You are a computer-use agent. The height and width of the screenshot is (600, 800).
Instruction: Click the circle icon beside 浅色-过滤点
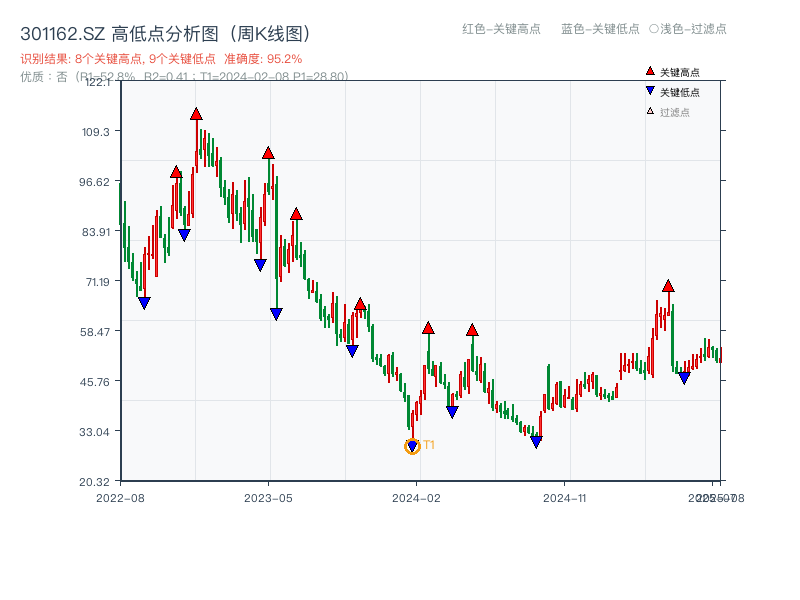pos(656,30)
